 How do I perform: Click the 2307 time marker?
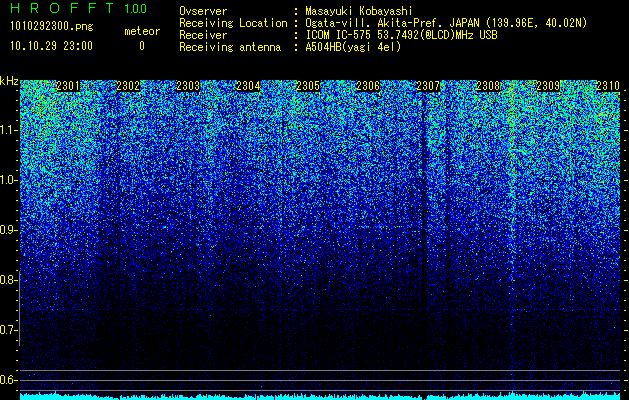tap(428, 86)
